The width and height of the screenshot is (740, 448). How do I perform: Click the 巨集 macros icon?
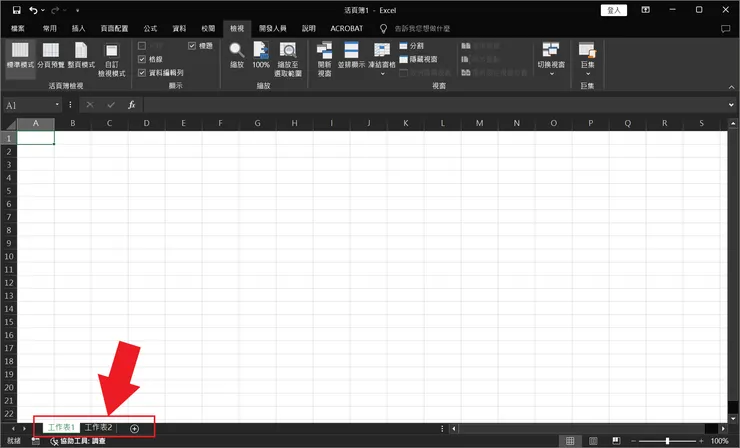click(588, 50)
